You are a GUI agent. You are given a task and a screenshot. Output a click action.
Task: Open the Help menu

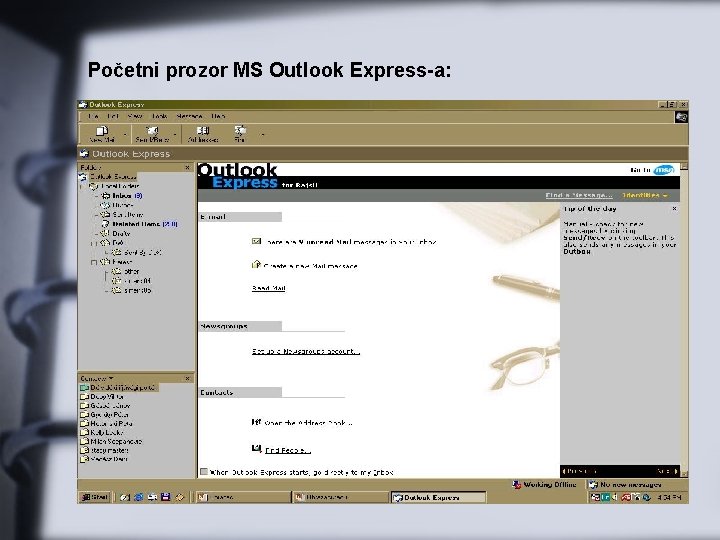[218, 116]
